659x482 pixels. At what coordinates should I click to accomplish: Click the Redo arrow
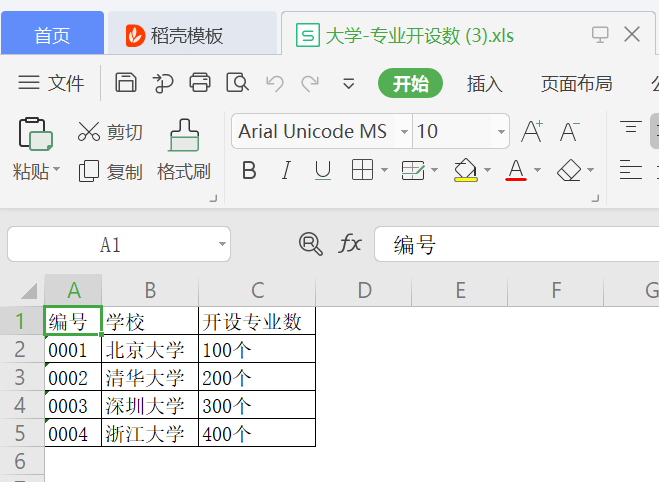(310, 83)
